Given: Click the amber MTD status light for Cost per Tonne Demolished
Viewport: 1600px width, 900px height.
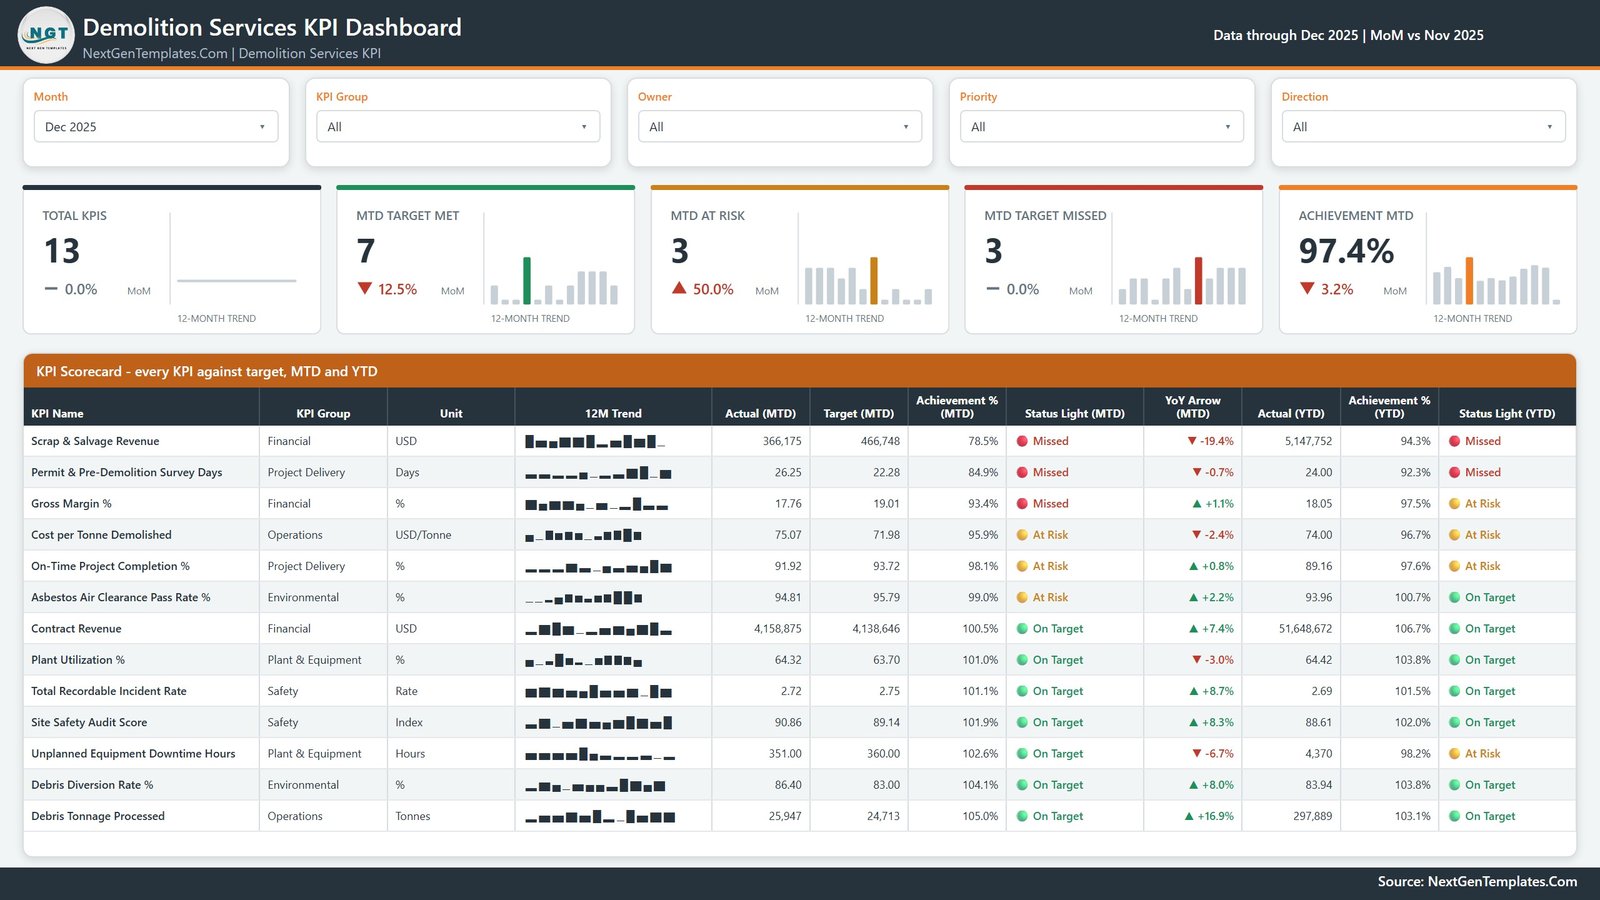Looking at the screenshot, I should (x=1023, y=535).
